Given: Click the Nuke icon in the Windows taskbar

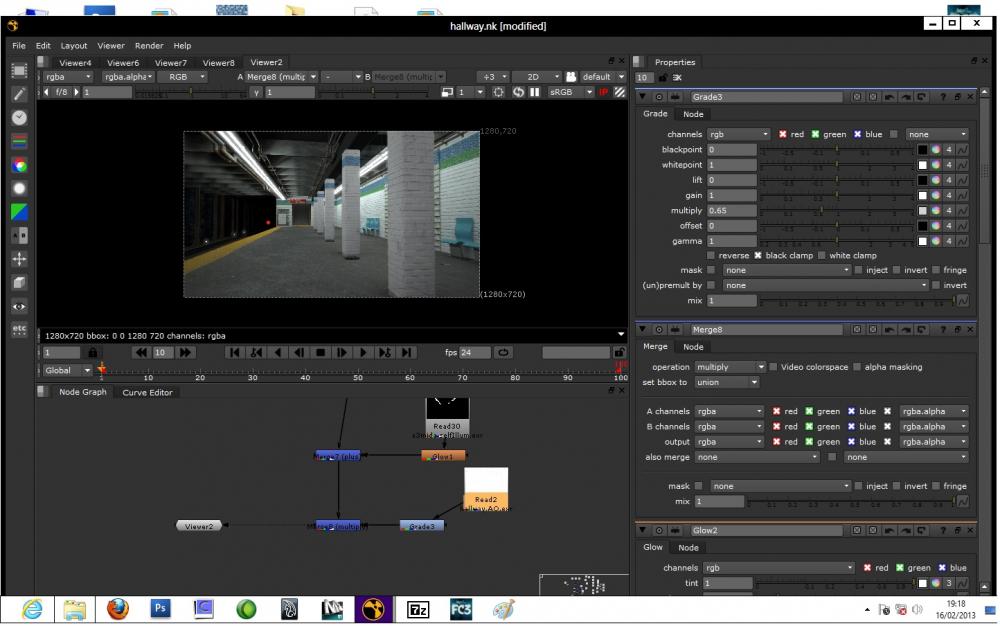Looking at the screenshot, I should [x=374, y=608].
